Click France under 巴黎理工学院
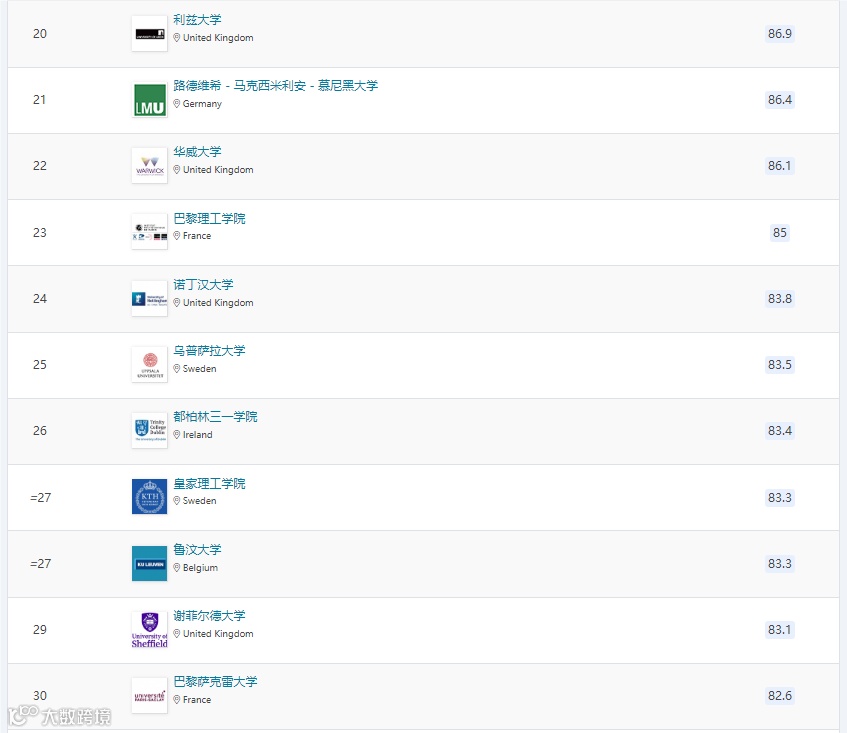Screen dimensions: 847x733 (197, 236)
